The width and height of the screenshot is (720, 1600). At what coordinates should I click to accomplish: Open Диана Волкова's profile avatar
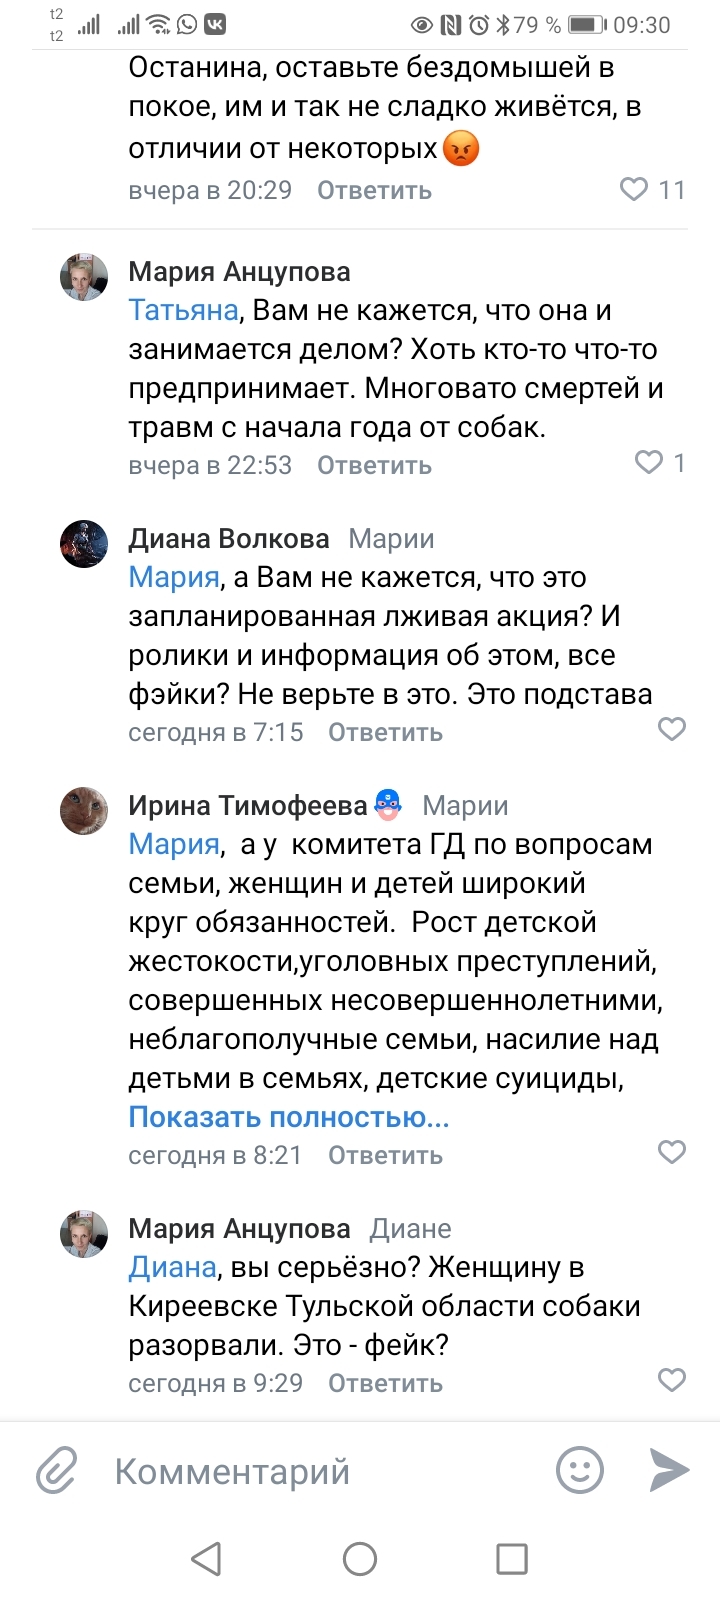point(84,544)
